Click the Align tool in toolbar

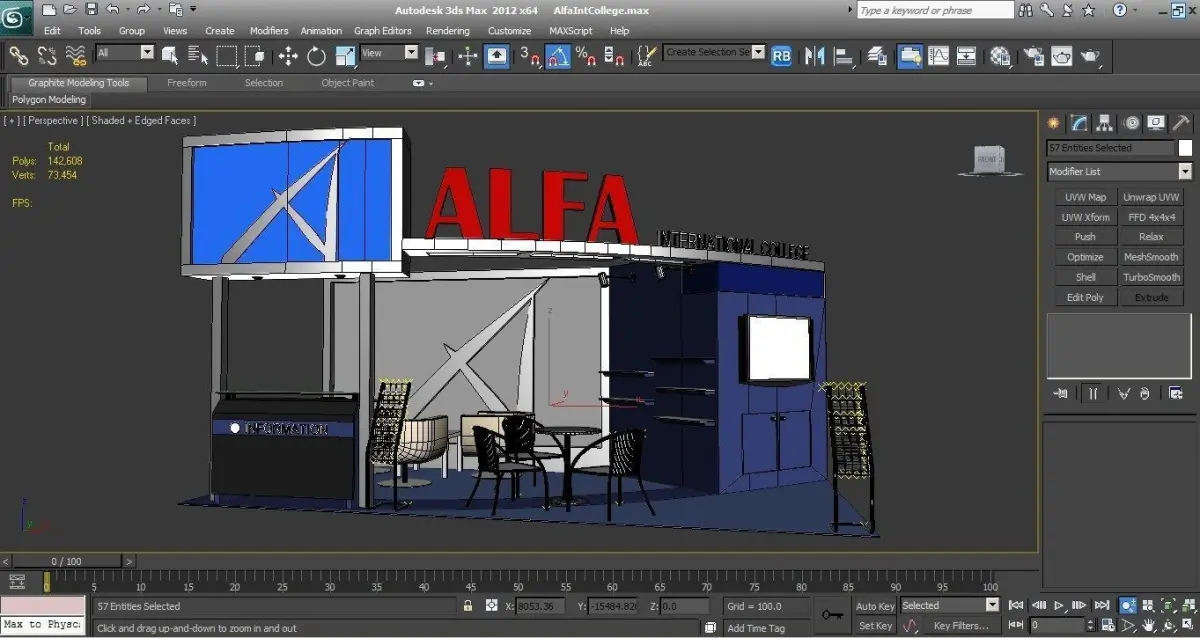click(842, 55)
